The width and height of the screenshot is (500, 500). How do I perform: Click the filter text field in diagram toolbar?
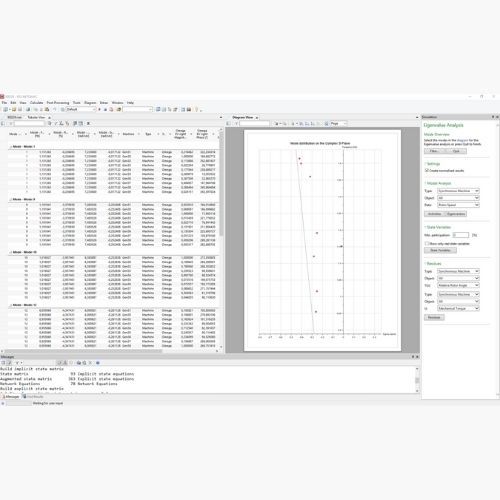coord(254,123)
